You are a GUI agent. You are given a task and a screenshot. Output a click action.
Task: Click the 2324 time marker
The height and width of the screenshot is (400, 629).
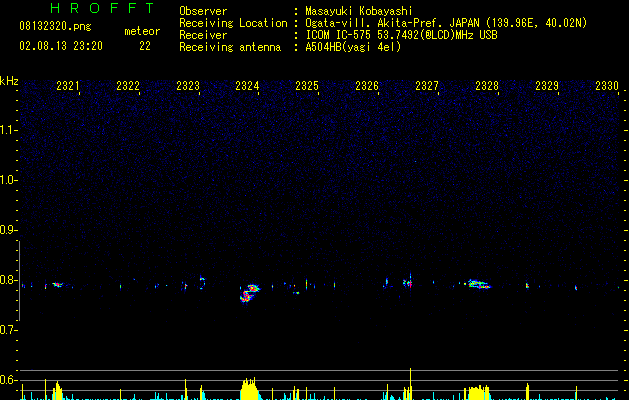point(247,86)
